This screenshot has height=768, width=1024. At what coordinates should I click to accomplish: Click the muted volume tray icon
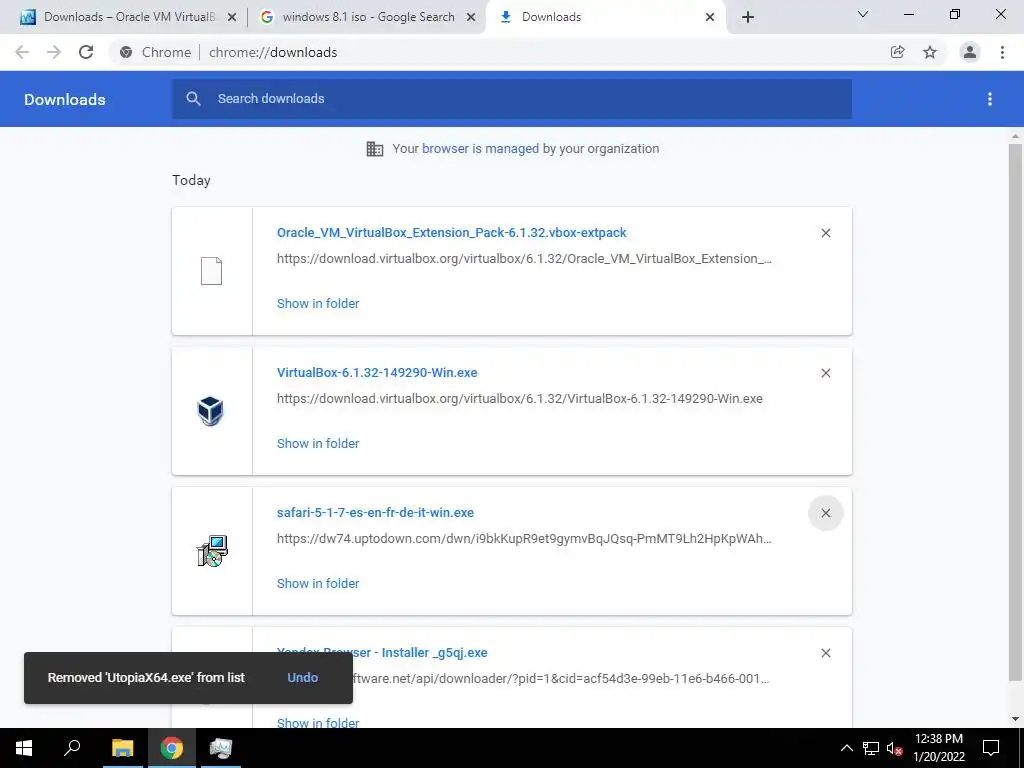[894, 748]
